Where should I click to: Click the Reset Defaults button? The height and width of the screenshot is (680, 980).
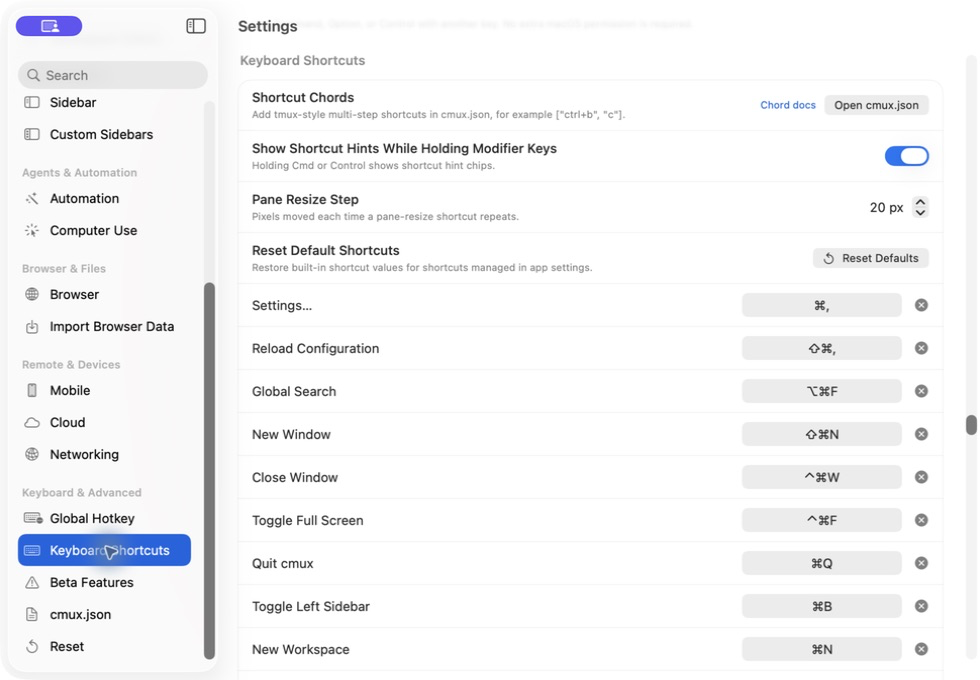pos(871,258)
